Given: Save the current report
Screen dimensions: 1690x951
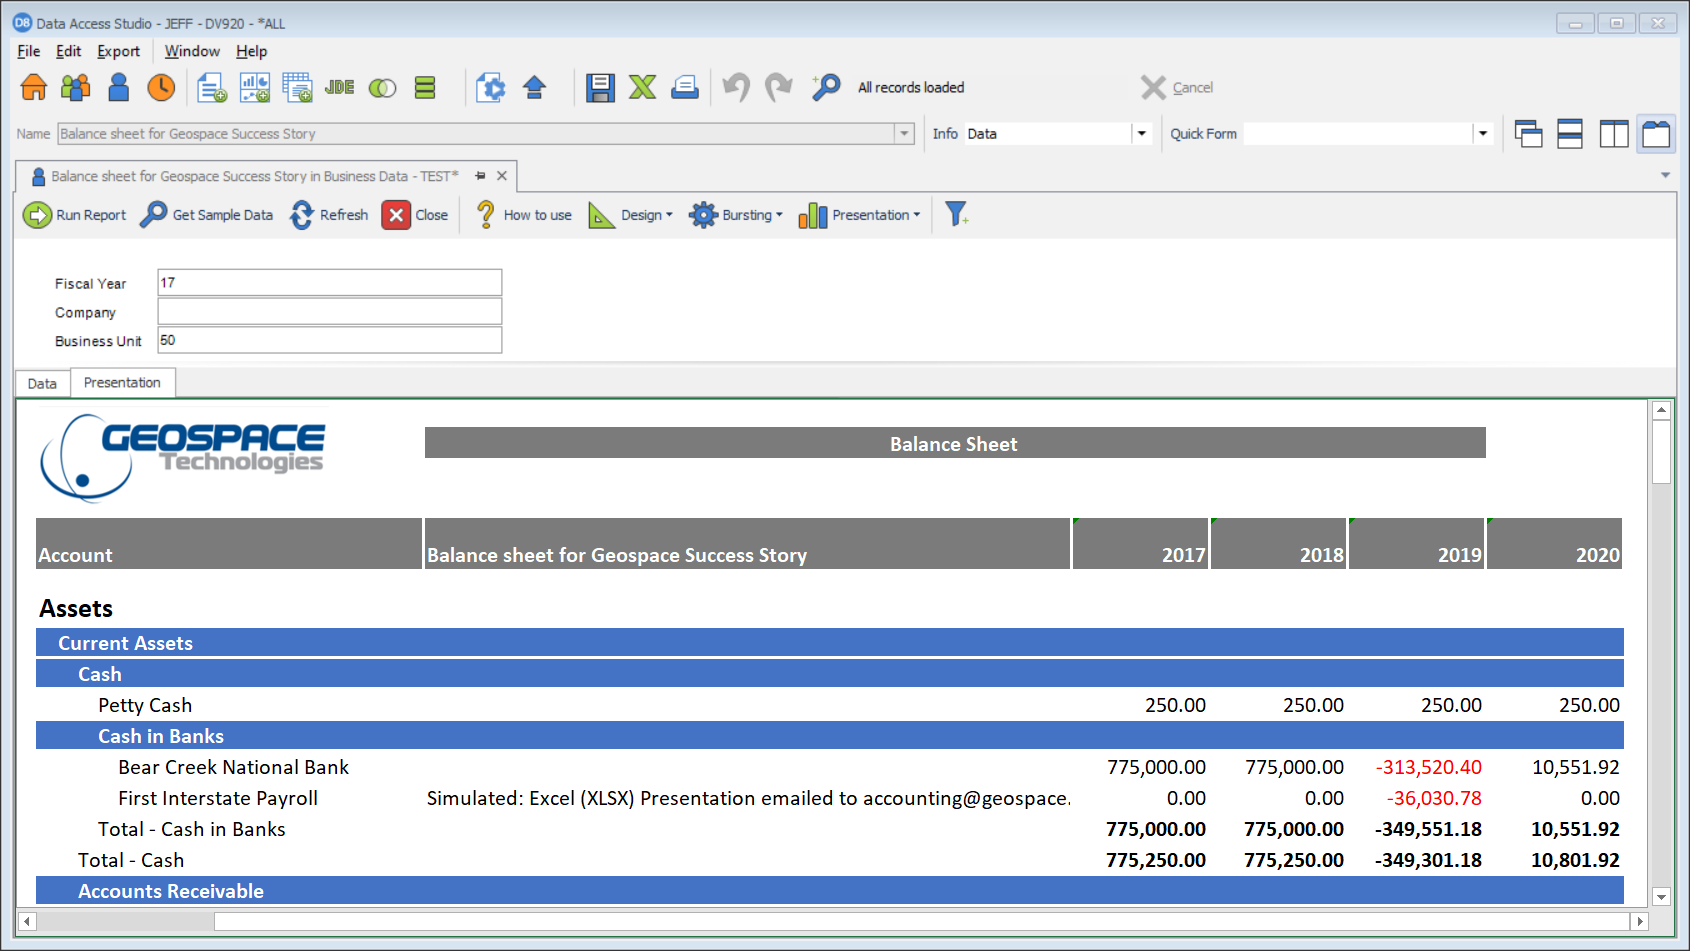Looking at the screenshot, I should tap(600, 87).
